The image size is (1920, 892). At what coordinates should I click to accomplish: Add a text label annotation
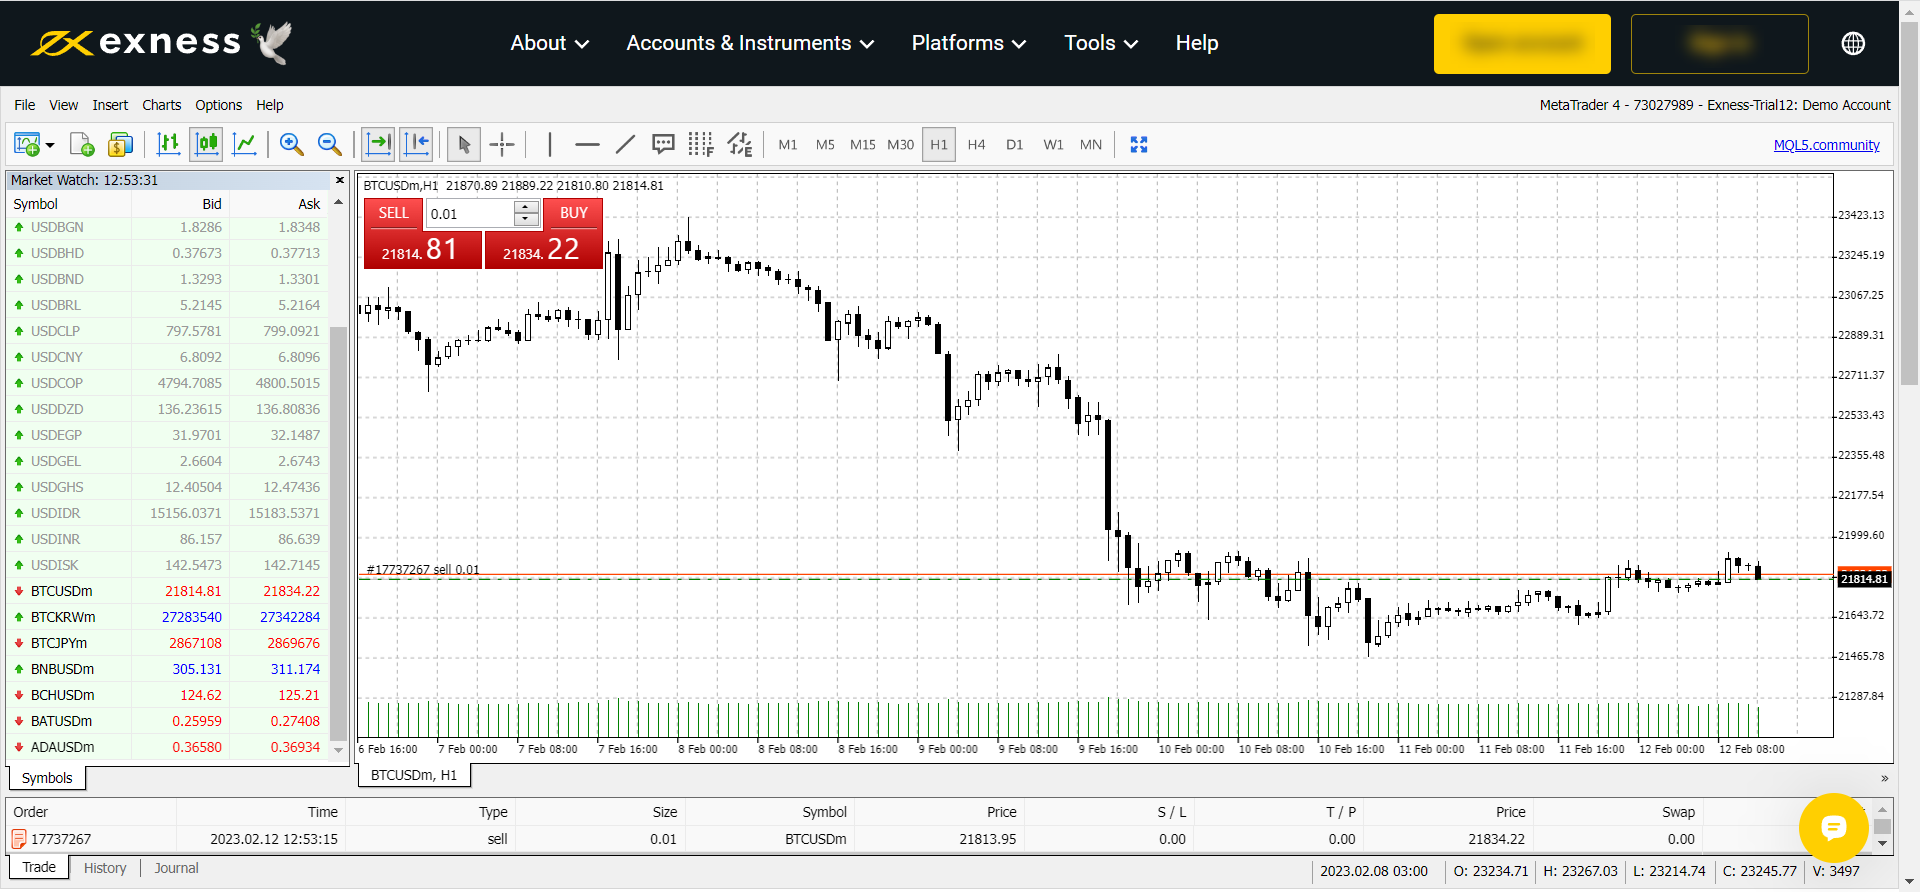click(663, 145)
